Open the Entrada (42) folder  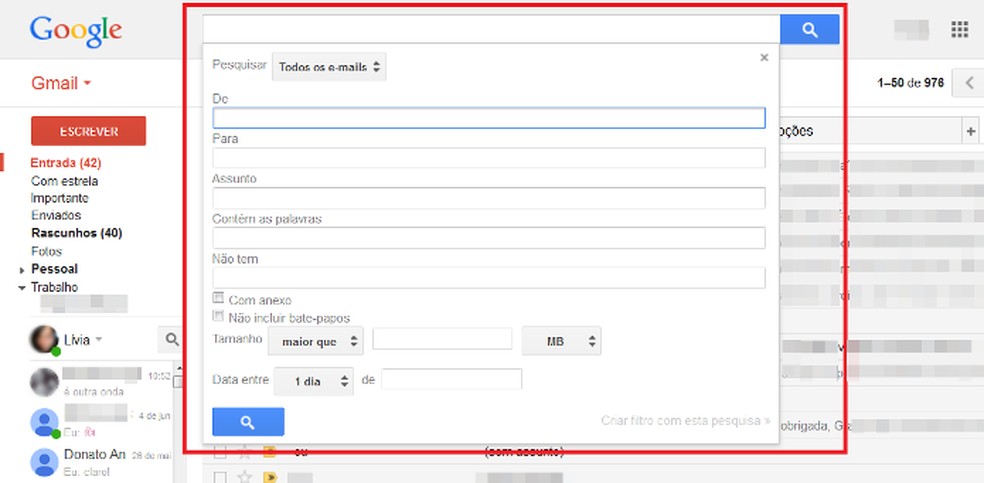(x=66, y=163)
